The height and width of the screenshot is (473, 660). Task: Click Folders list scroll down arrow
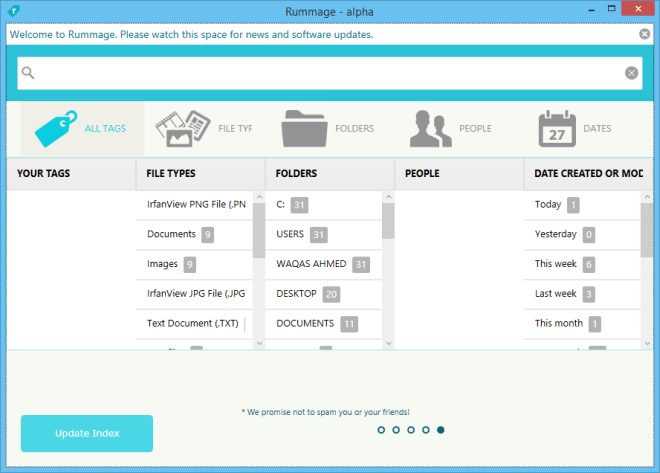tap(389, 343)
